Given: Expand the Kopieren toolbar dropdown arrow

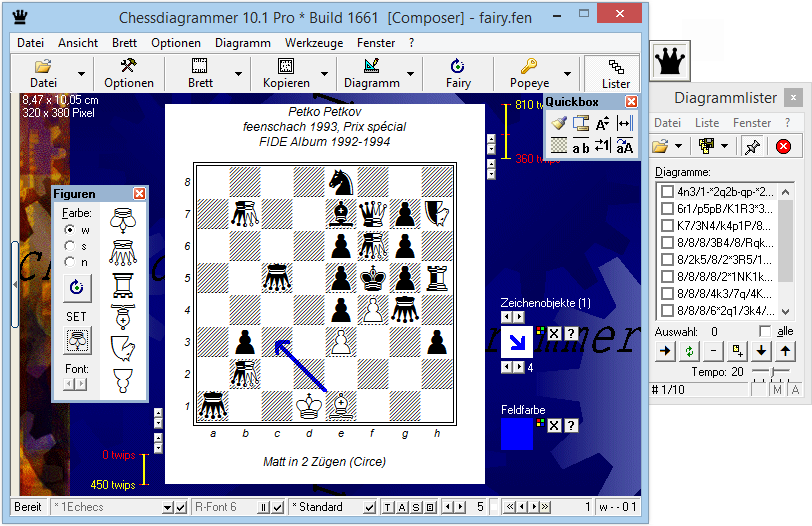Looking at the screenshot, I should (324, 74).
